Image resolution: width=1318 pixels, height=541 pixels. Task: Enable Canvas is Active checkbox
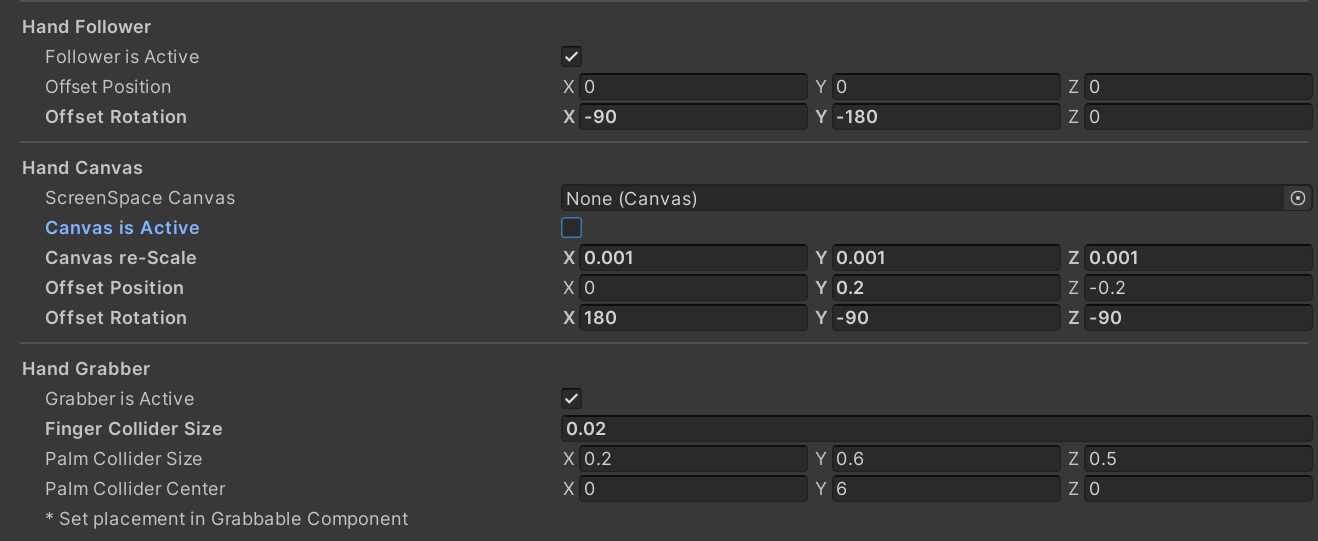click(572, 228)
